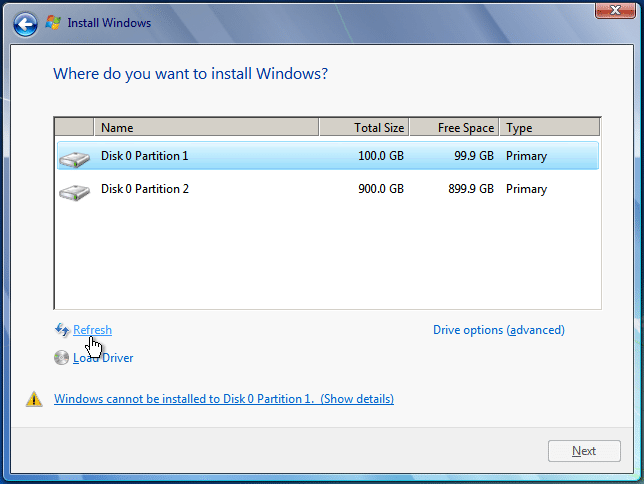644x484 pixels.
Task: Click the 900.0 GB total size value
Action: click(381, 189)
